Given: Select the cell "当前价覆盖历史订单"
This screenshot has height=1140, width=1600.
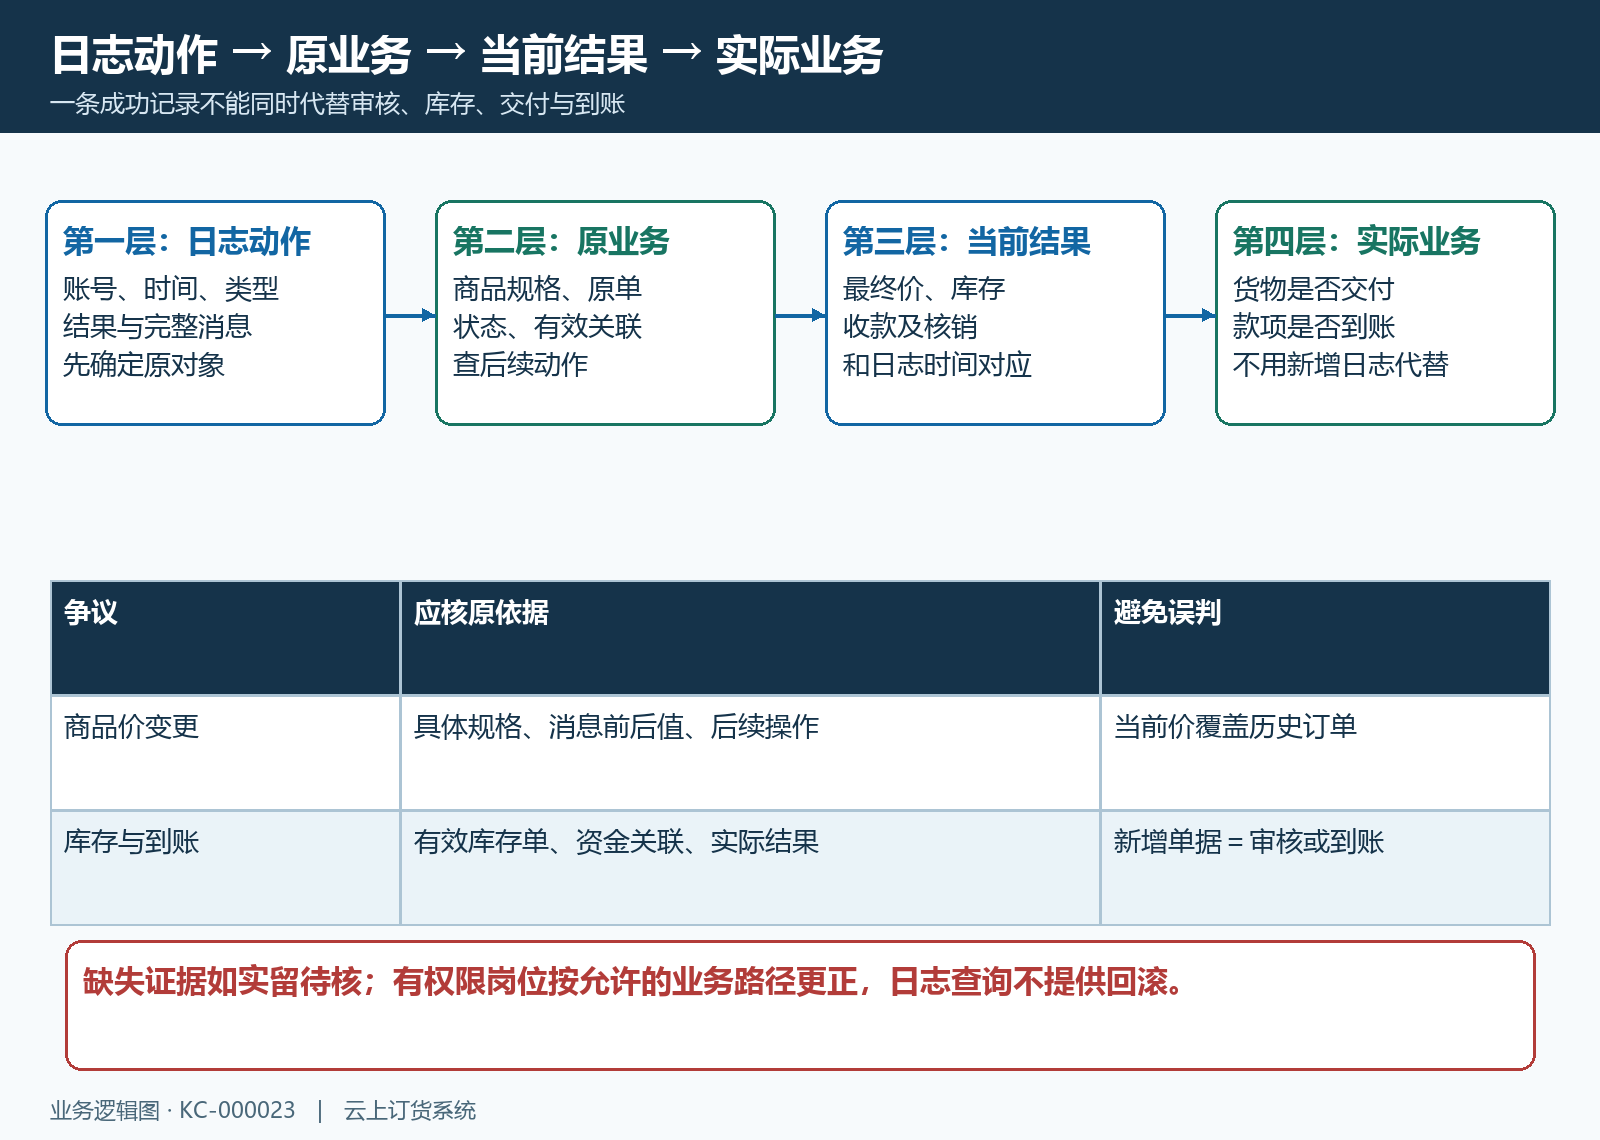Looking at the screenshot, I should pos(1325,753).
